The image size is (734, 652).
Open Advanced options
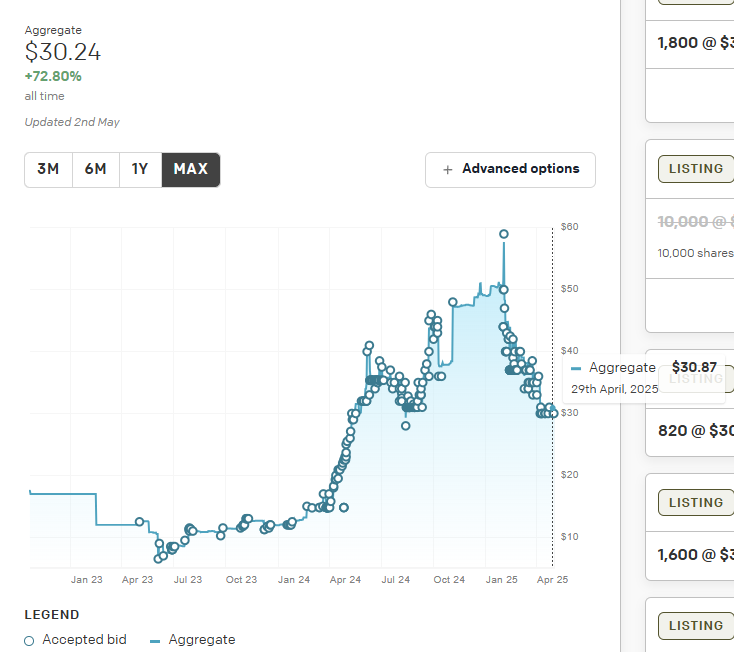point(510,169)
